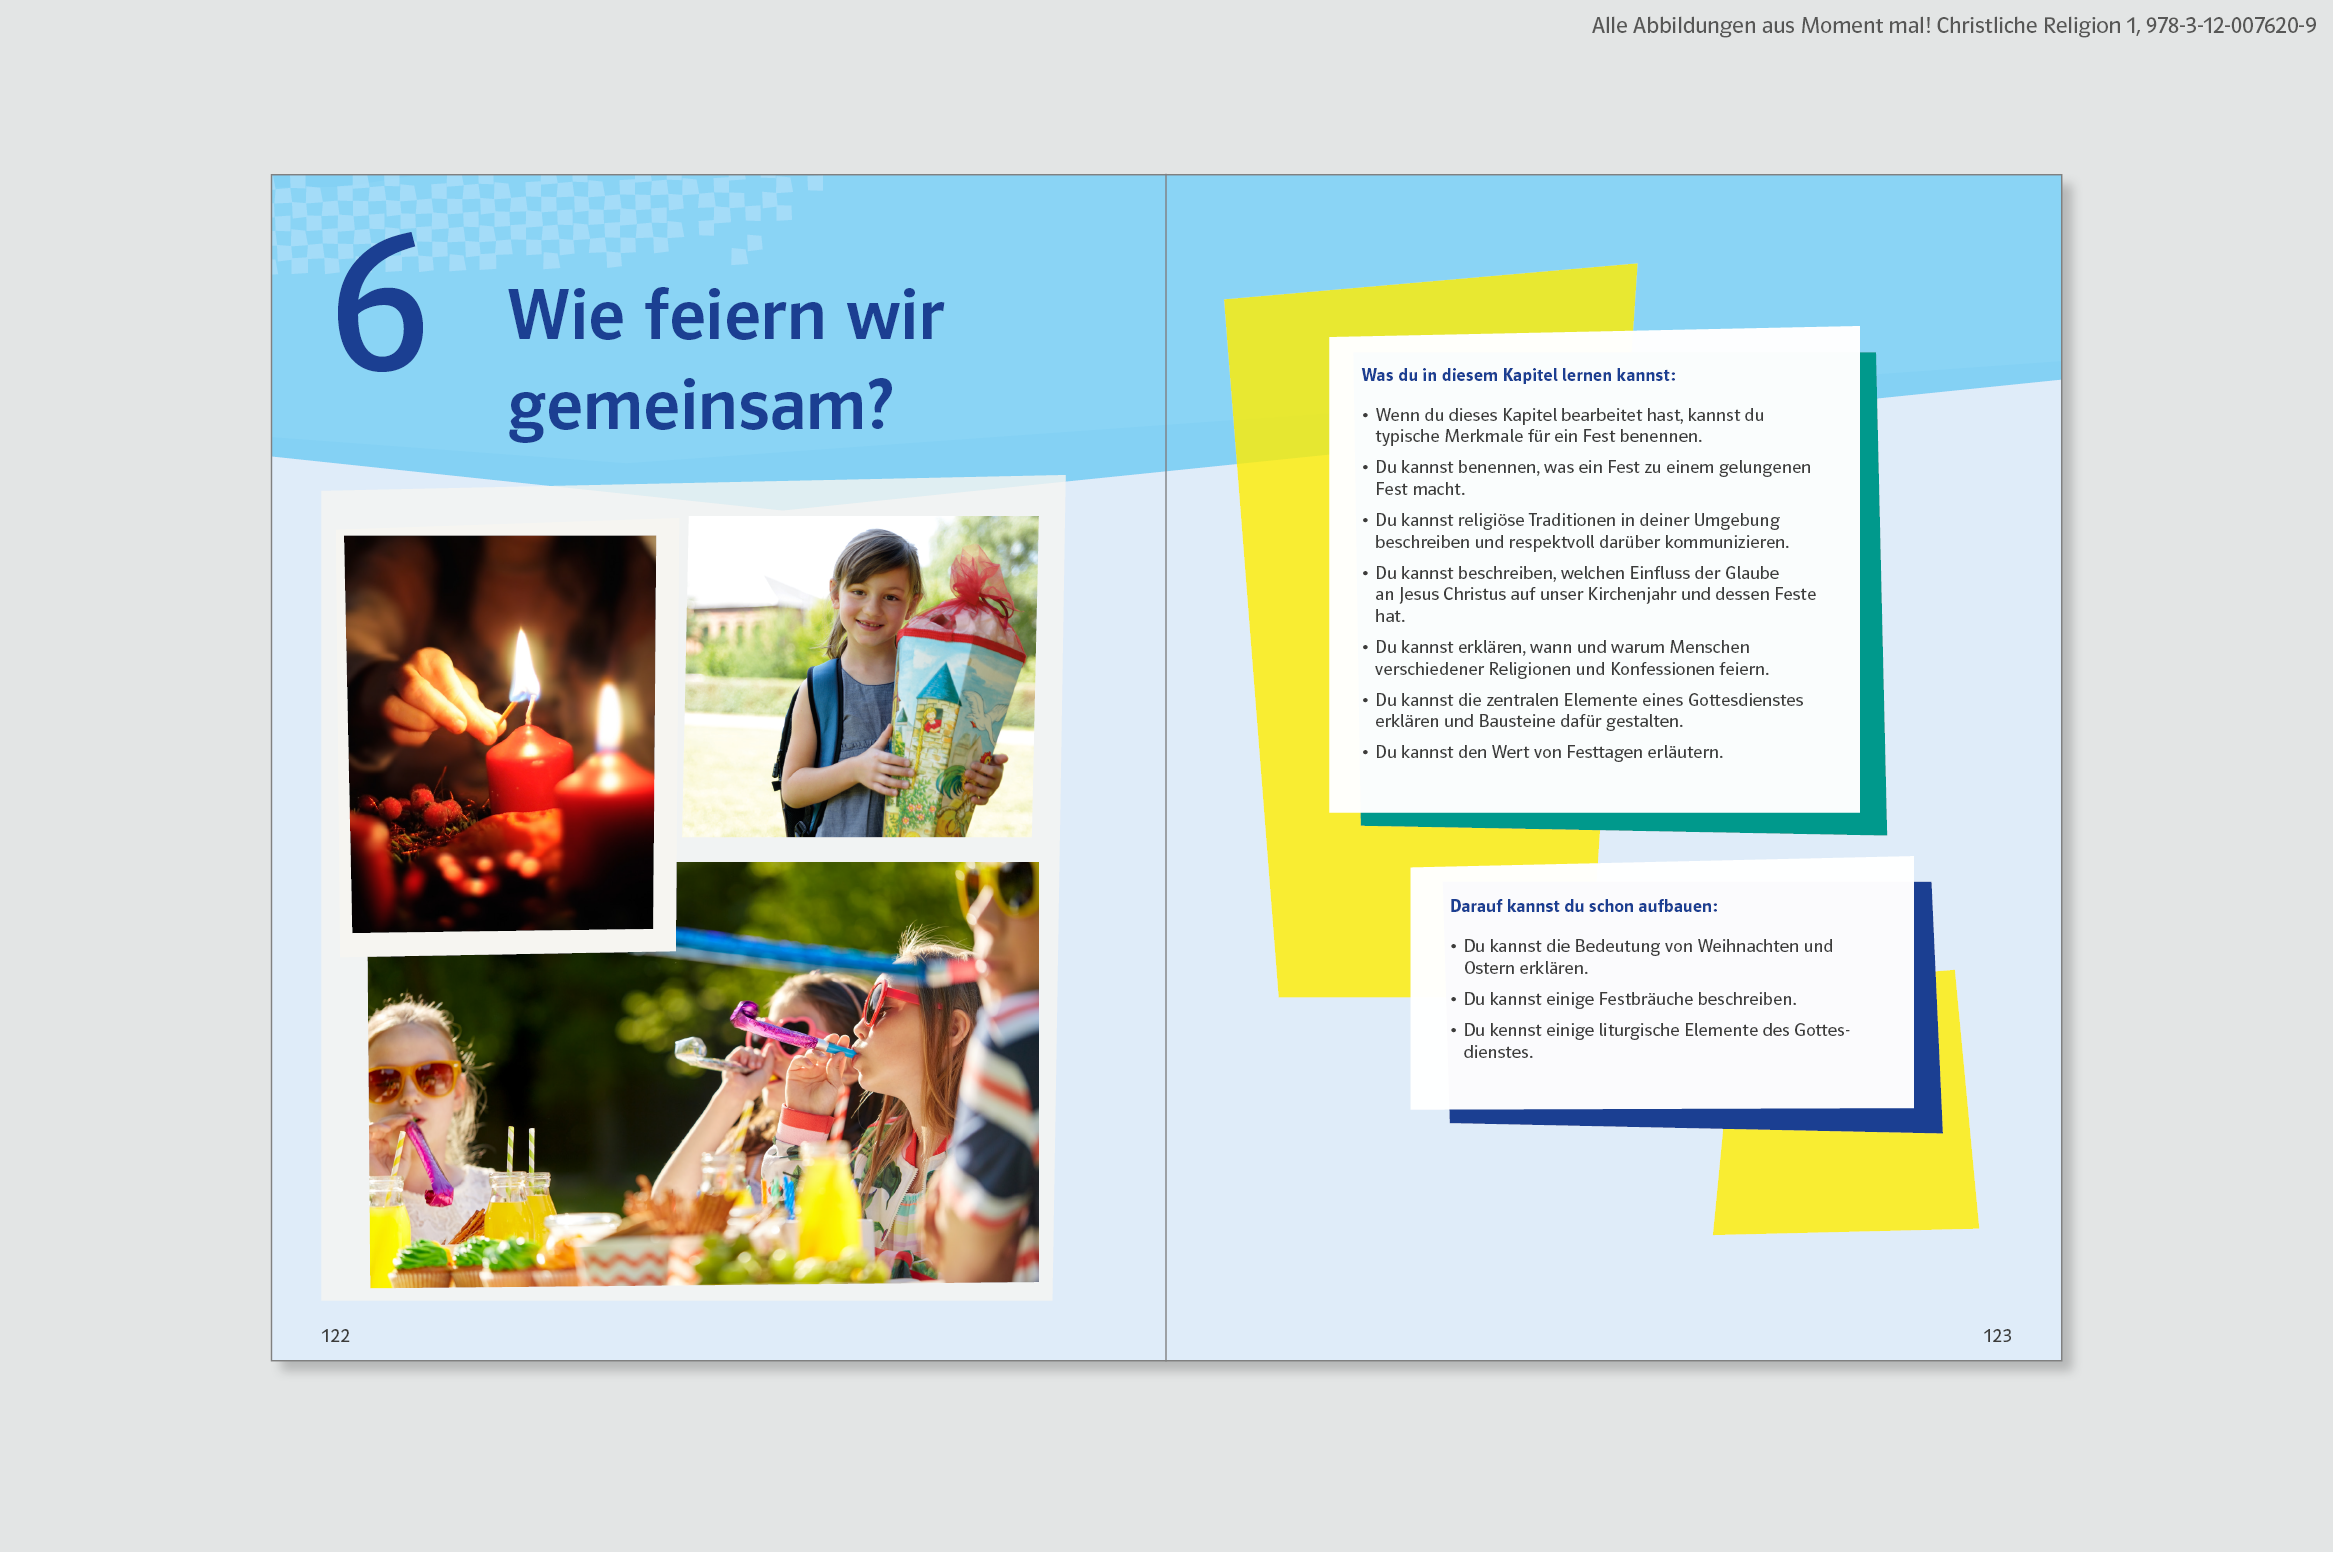Click heading 'Darauf kannst du schon aufbauen:'
2333x1552 pixels.
1583,906
